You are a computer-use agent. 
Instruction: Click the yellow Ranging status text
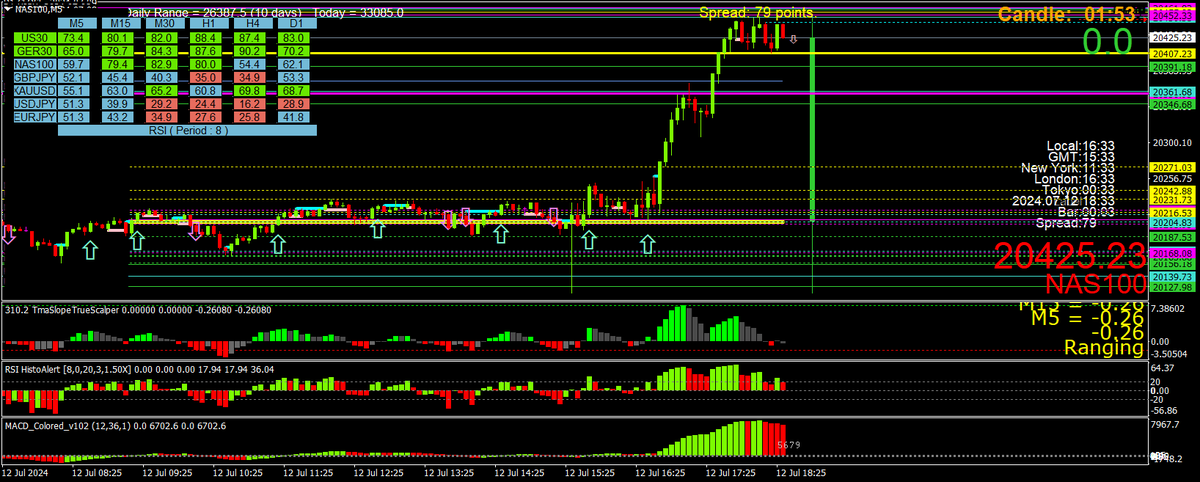[1104, 348]
